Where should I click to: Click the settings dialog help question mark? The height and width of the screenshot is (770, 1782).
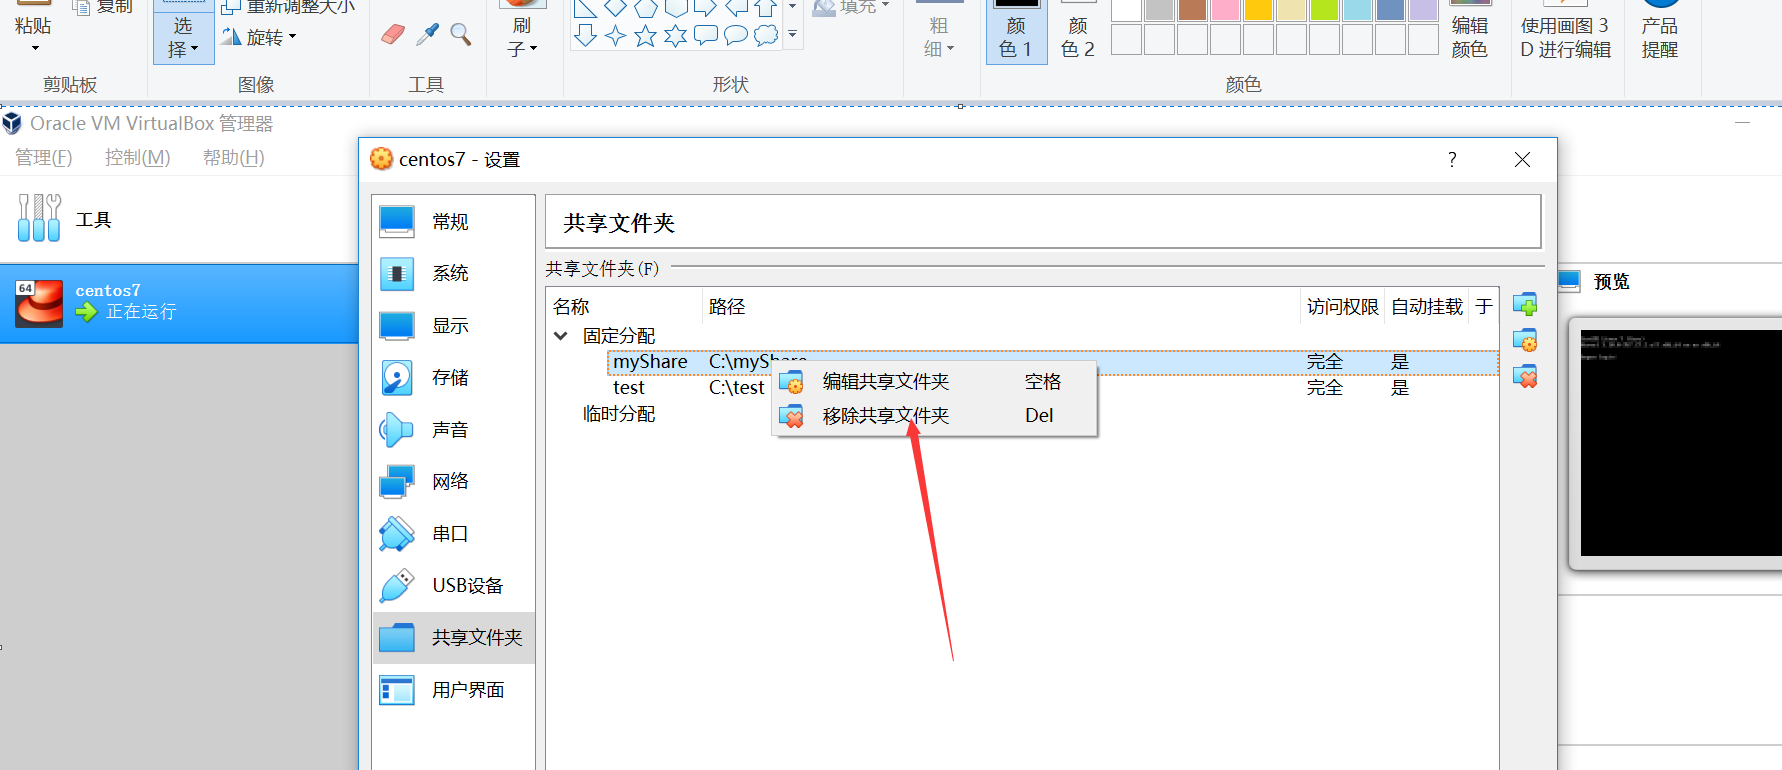click(x=1452, y=159)
